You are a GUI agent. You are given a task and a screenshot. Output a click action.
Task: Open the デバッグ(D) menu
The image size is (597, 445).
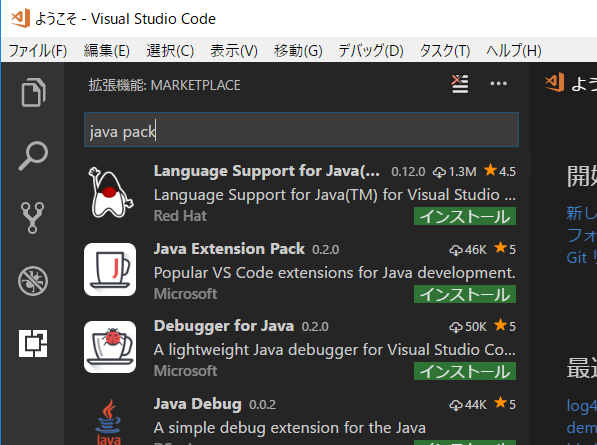coord(371,51)
